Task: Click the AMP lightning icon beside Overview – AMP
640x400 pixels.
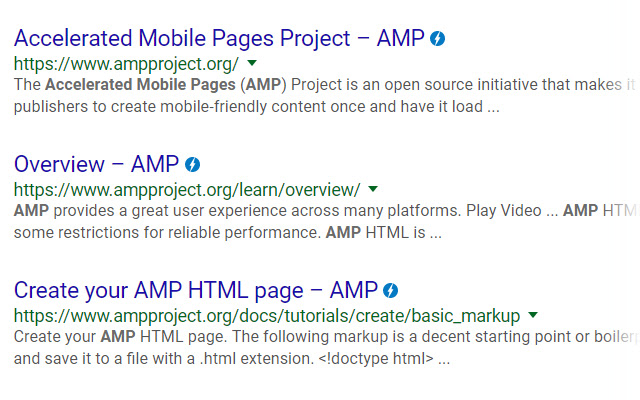Action: (x=192, y=165)
